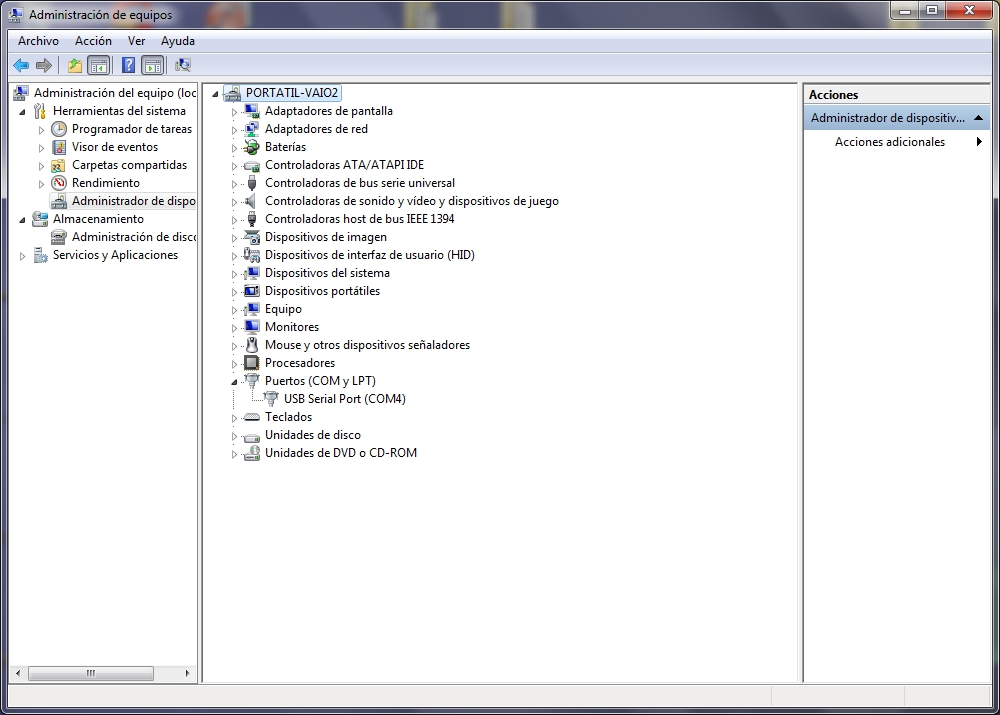Select Administración de discos in left tree
1000x715 pixels.
click(x=134, y=237)
